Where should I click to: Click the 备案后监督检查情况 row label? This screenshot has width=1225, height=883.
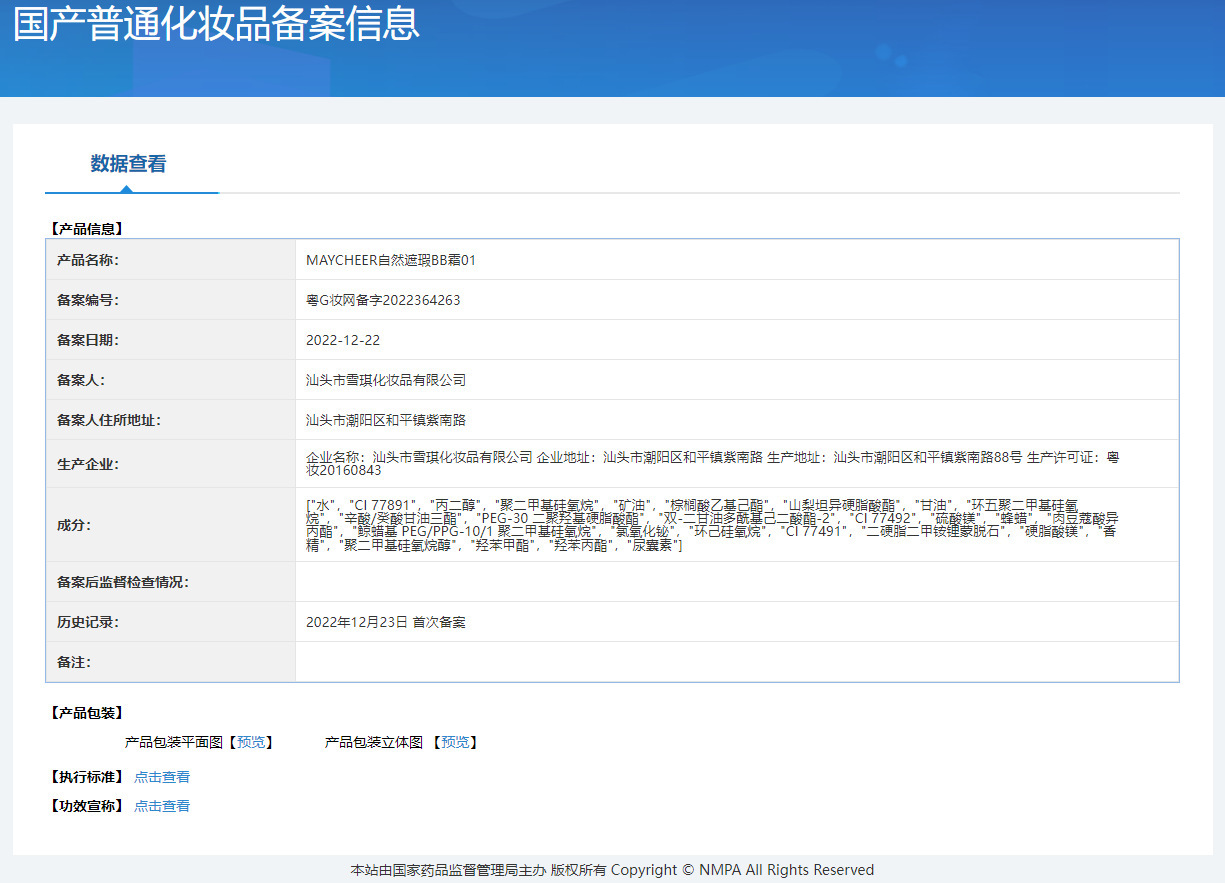[x=123, y=582]
